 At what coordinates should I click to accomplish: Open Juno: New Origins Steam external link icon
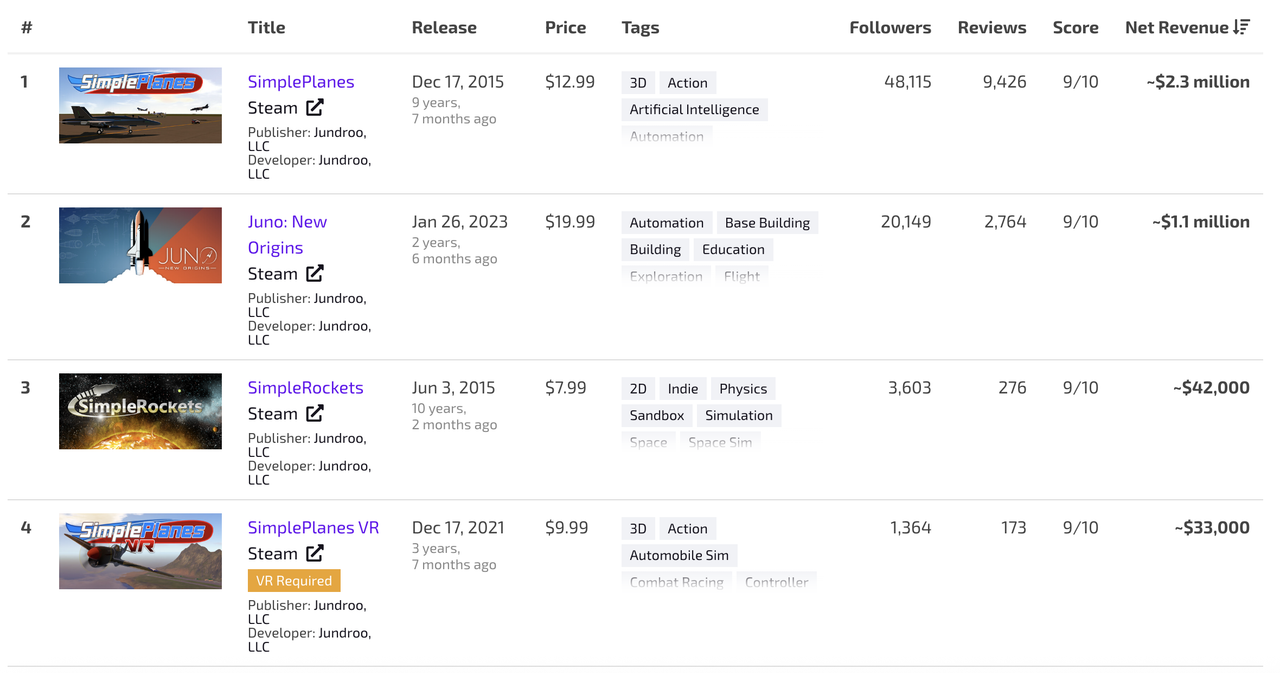pyautogui.click(x=315, y=273)
